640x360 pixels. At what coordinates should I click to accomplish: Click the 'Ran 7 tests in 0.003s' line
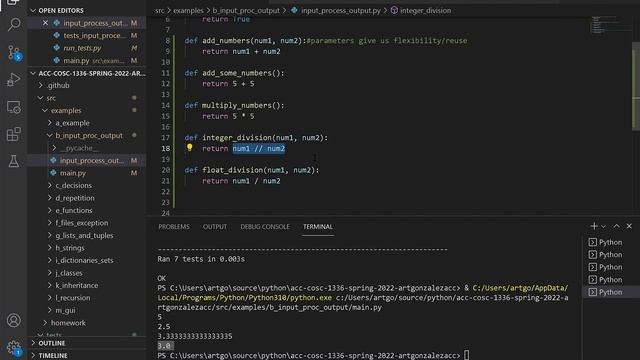click(201, 259)
